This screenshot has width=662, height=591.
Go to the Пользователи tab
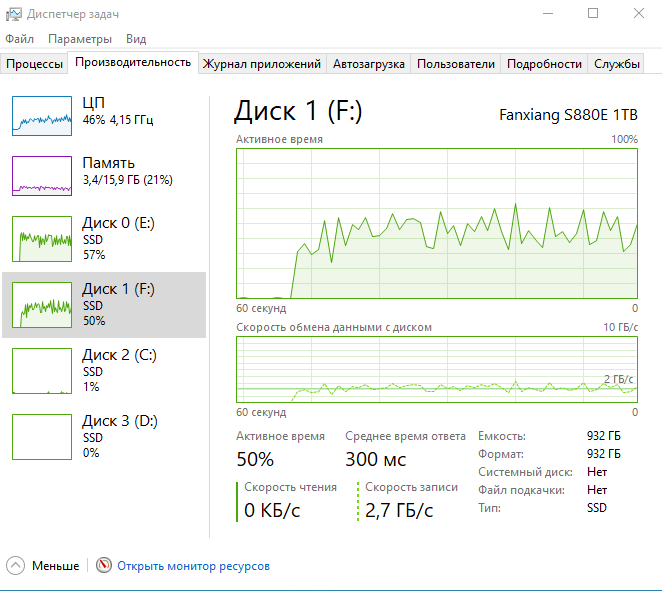455,64
